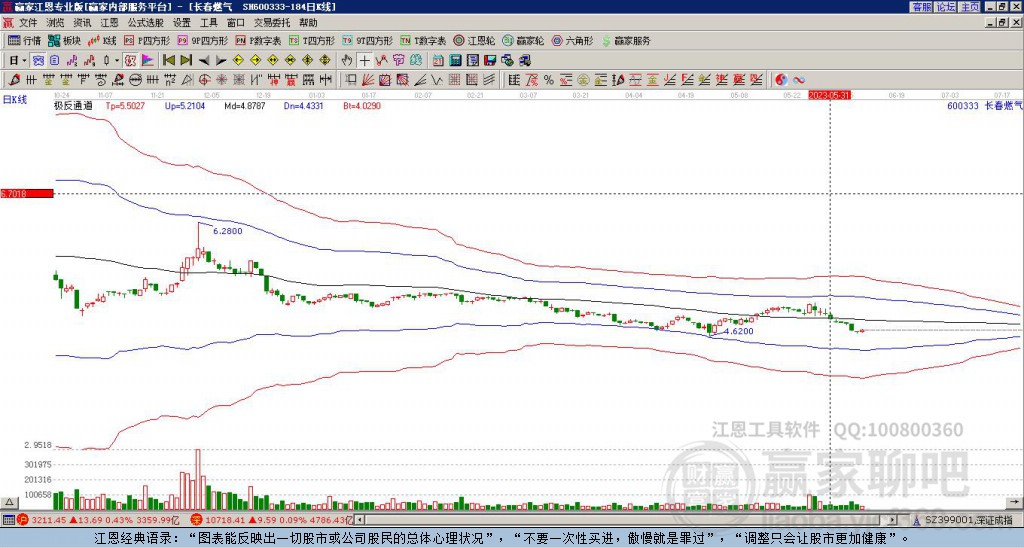Toggle the crosshair cursor tool
1024x548 pixels.
364,60
